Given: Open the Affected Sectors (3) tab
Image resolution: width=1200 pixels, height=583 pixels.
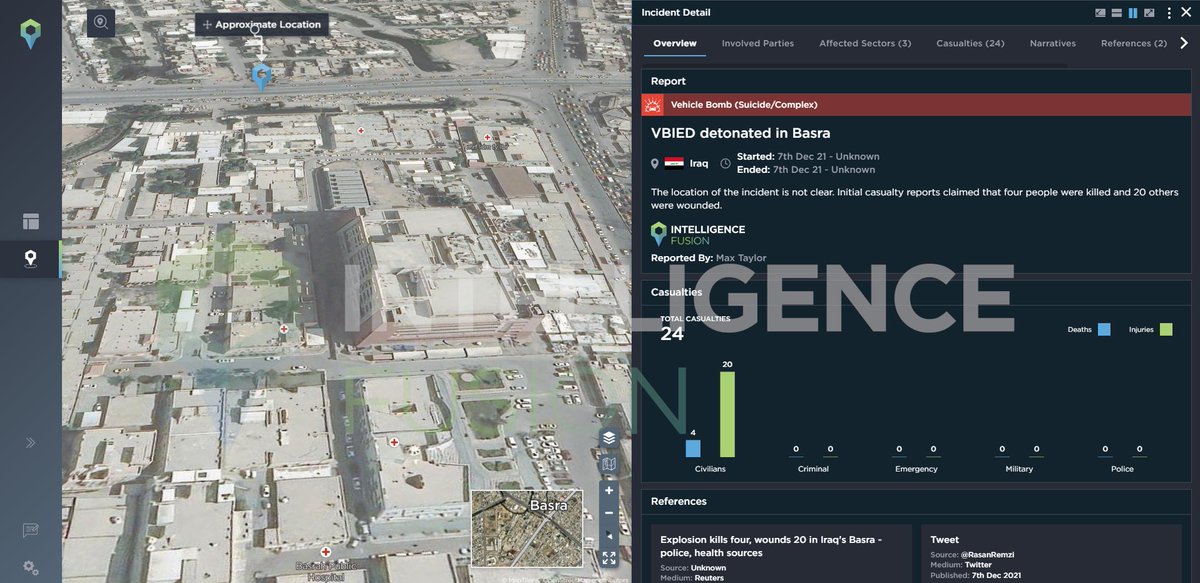Looking at the screenshot, I should 865,43.
